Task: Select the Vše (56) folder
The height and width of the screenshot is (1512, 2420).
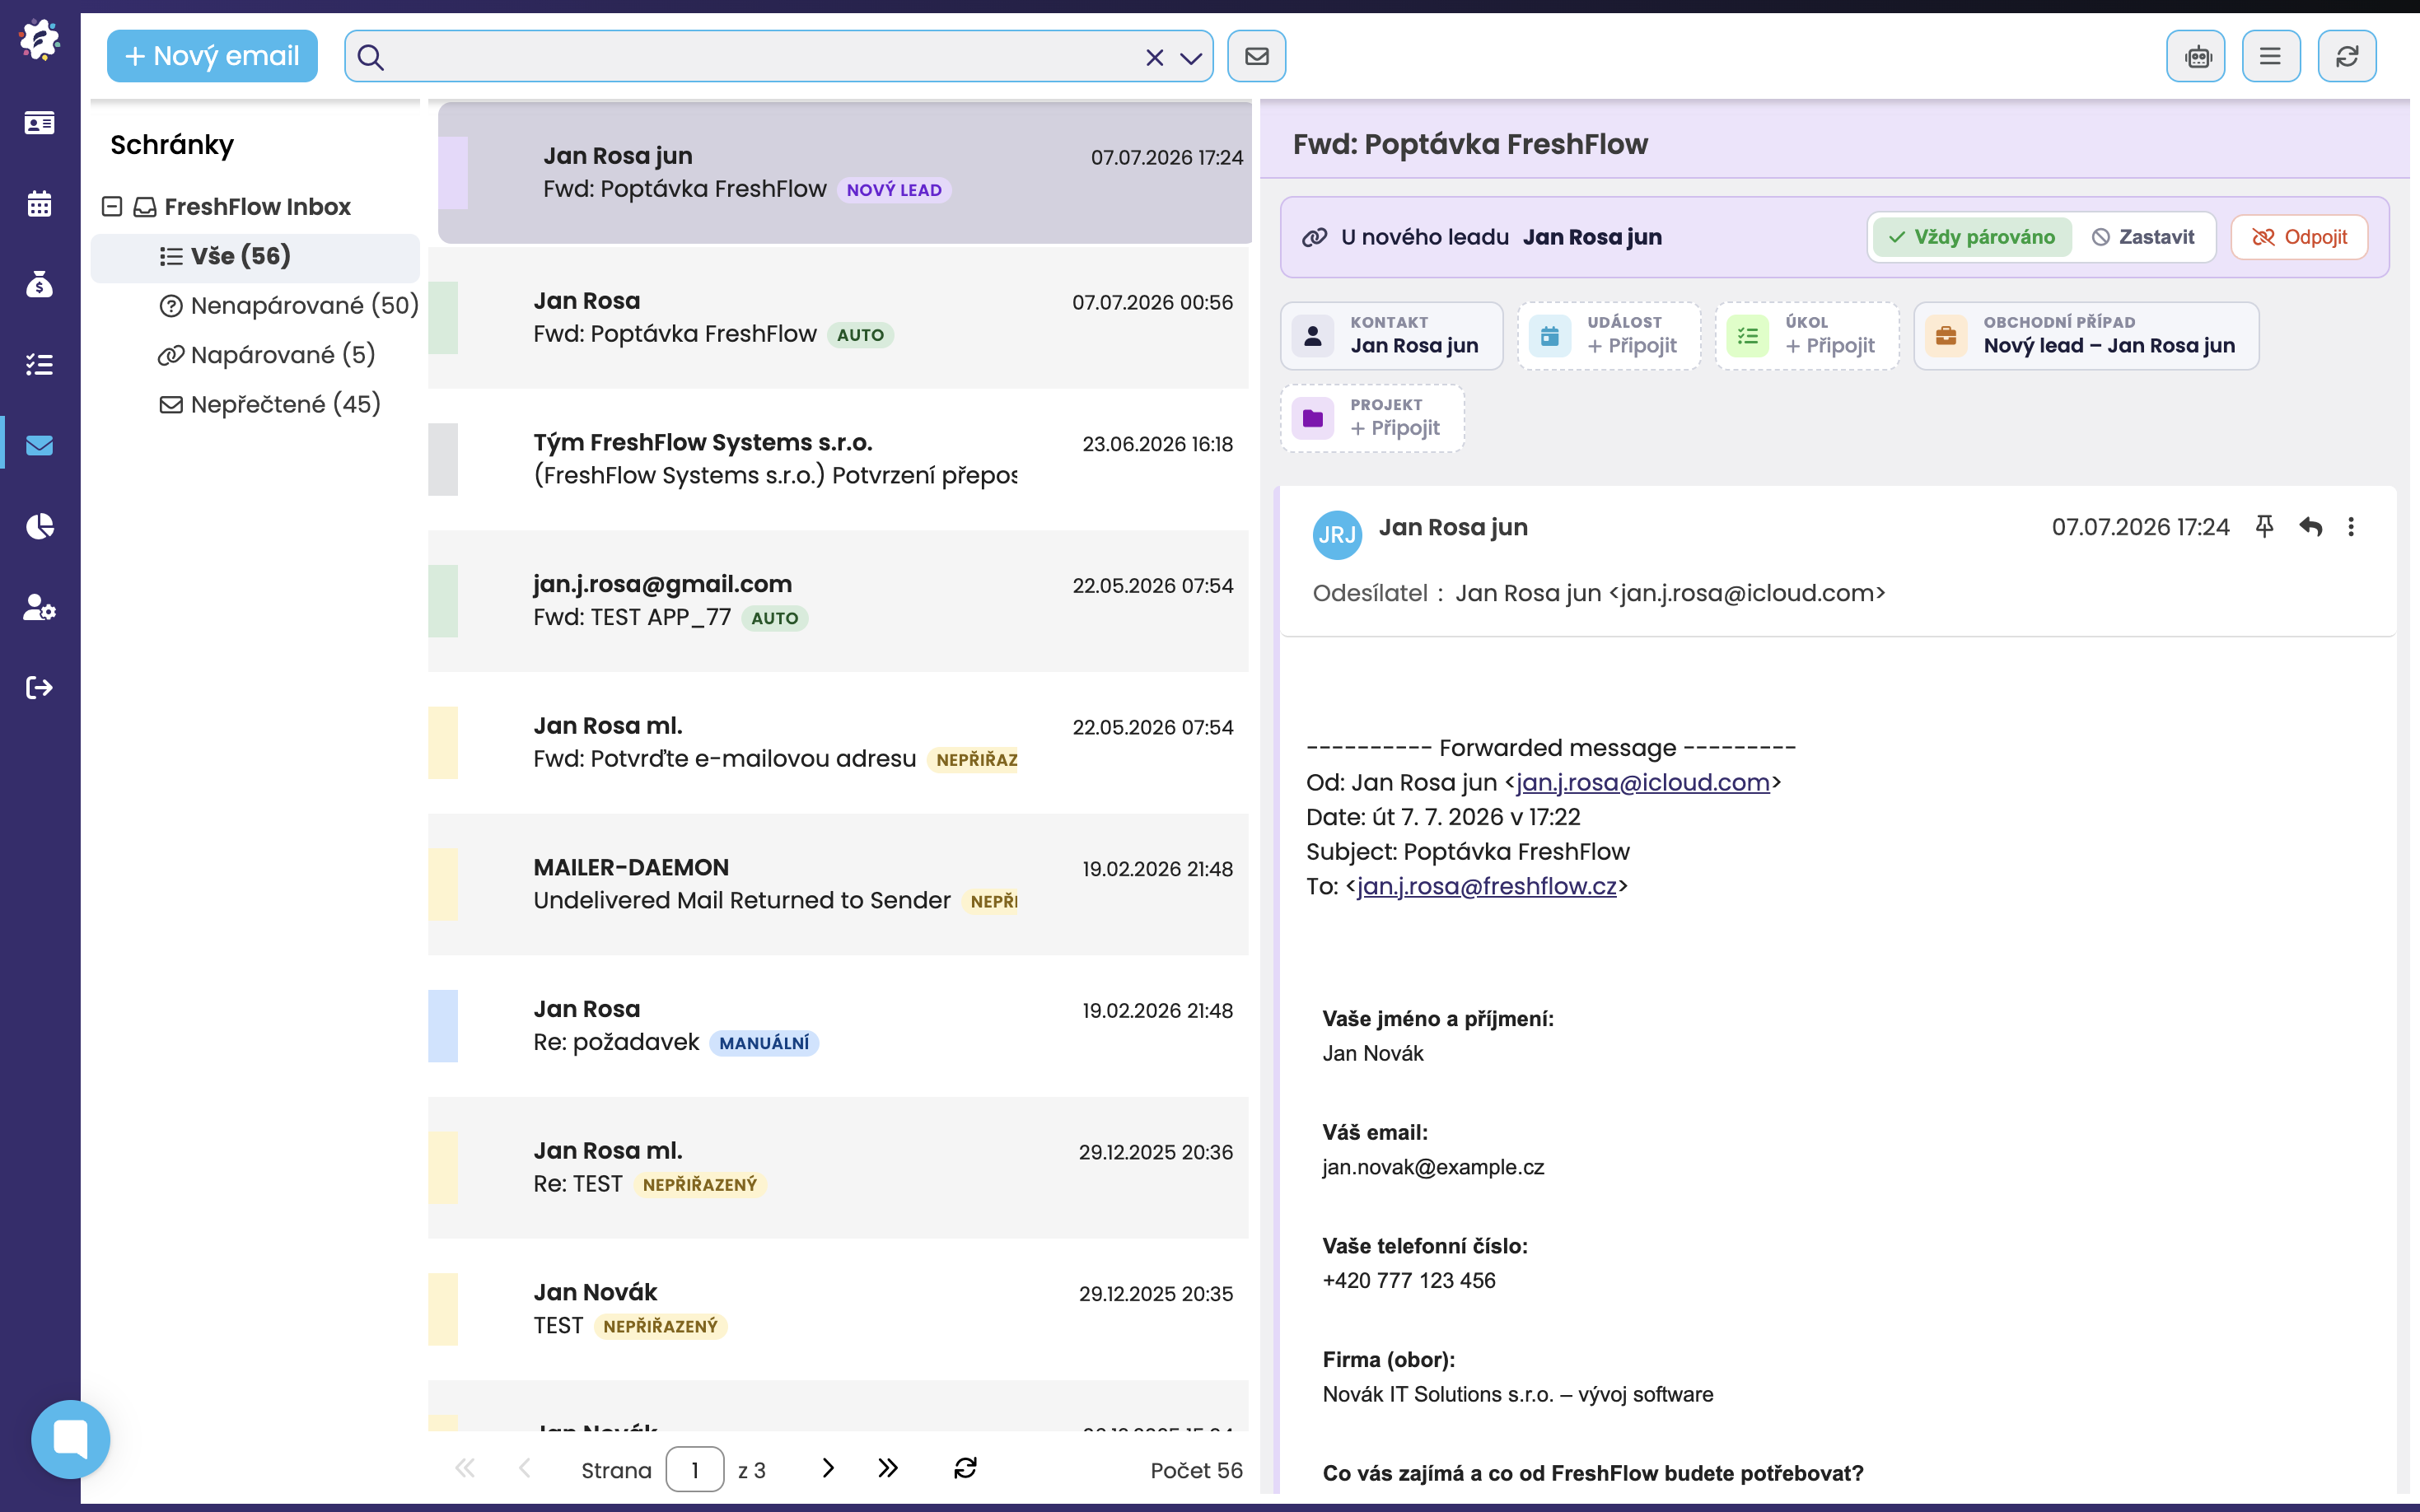Action: (255, 256)
